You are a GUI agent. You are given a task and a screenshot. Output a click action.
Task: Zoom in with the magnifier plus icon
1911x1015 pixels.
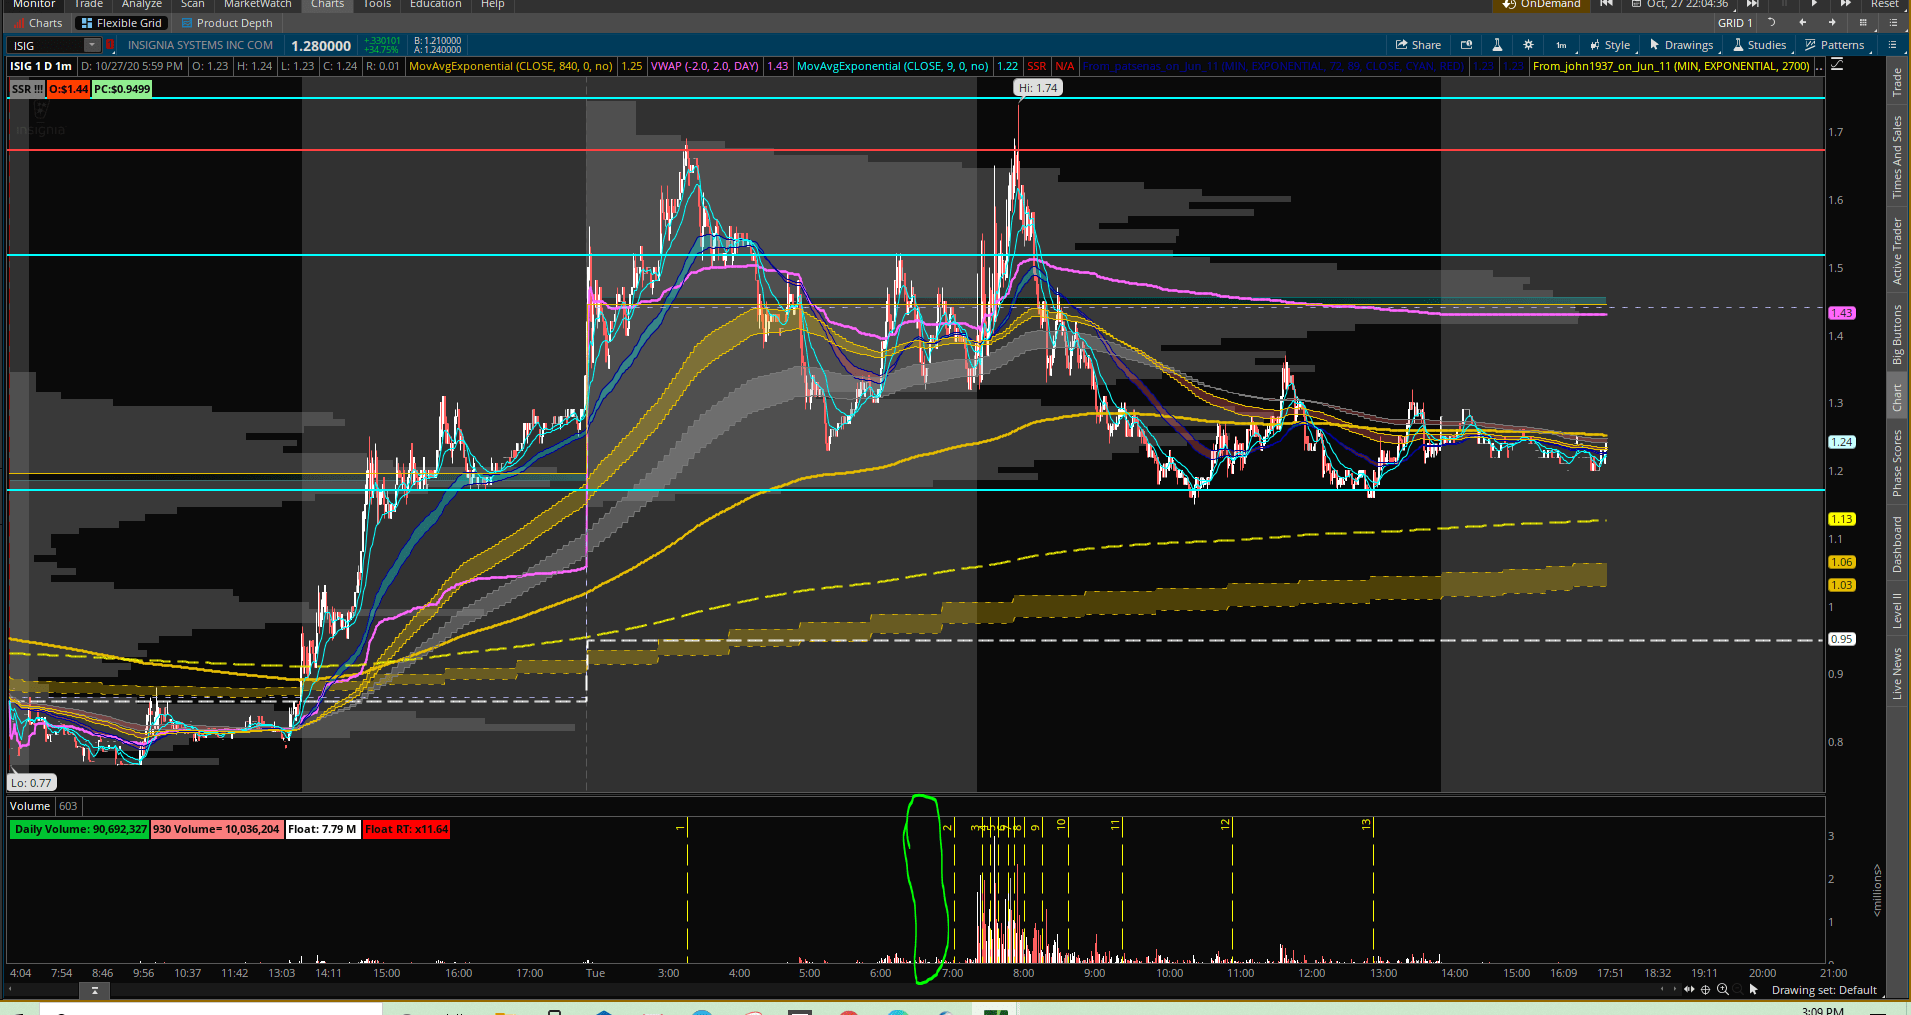1722,990
